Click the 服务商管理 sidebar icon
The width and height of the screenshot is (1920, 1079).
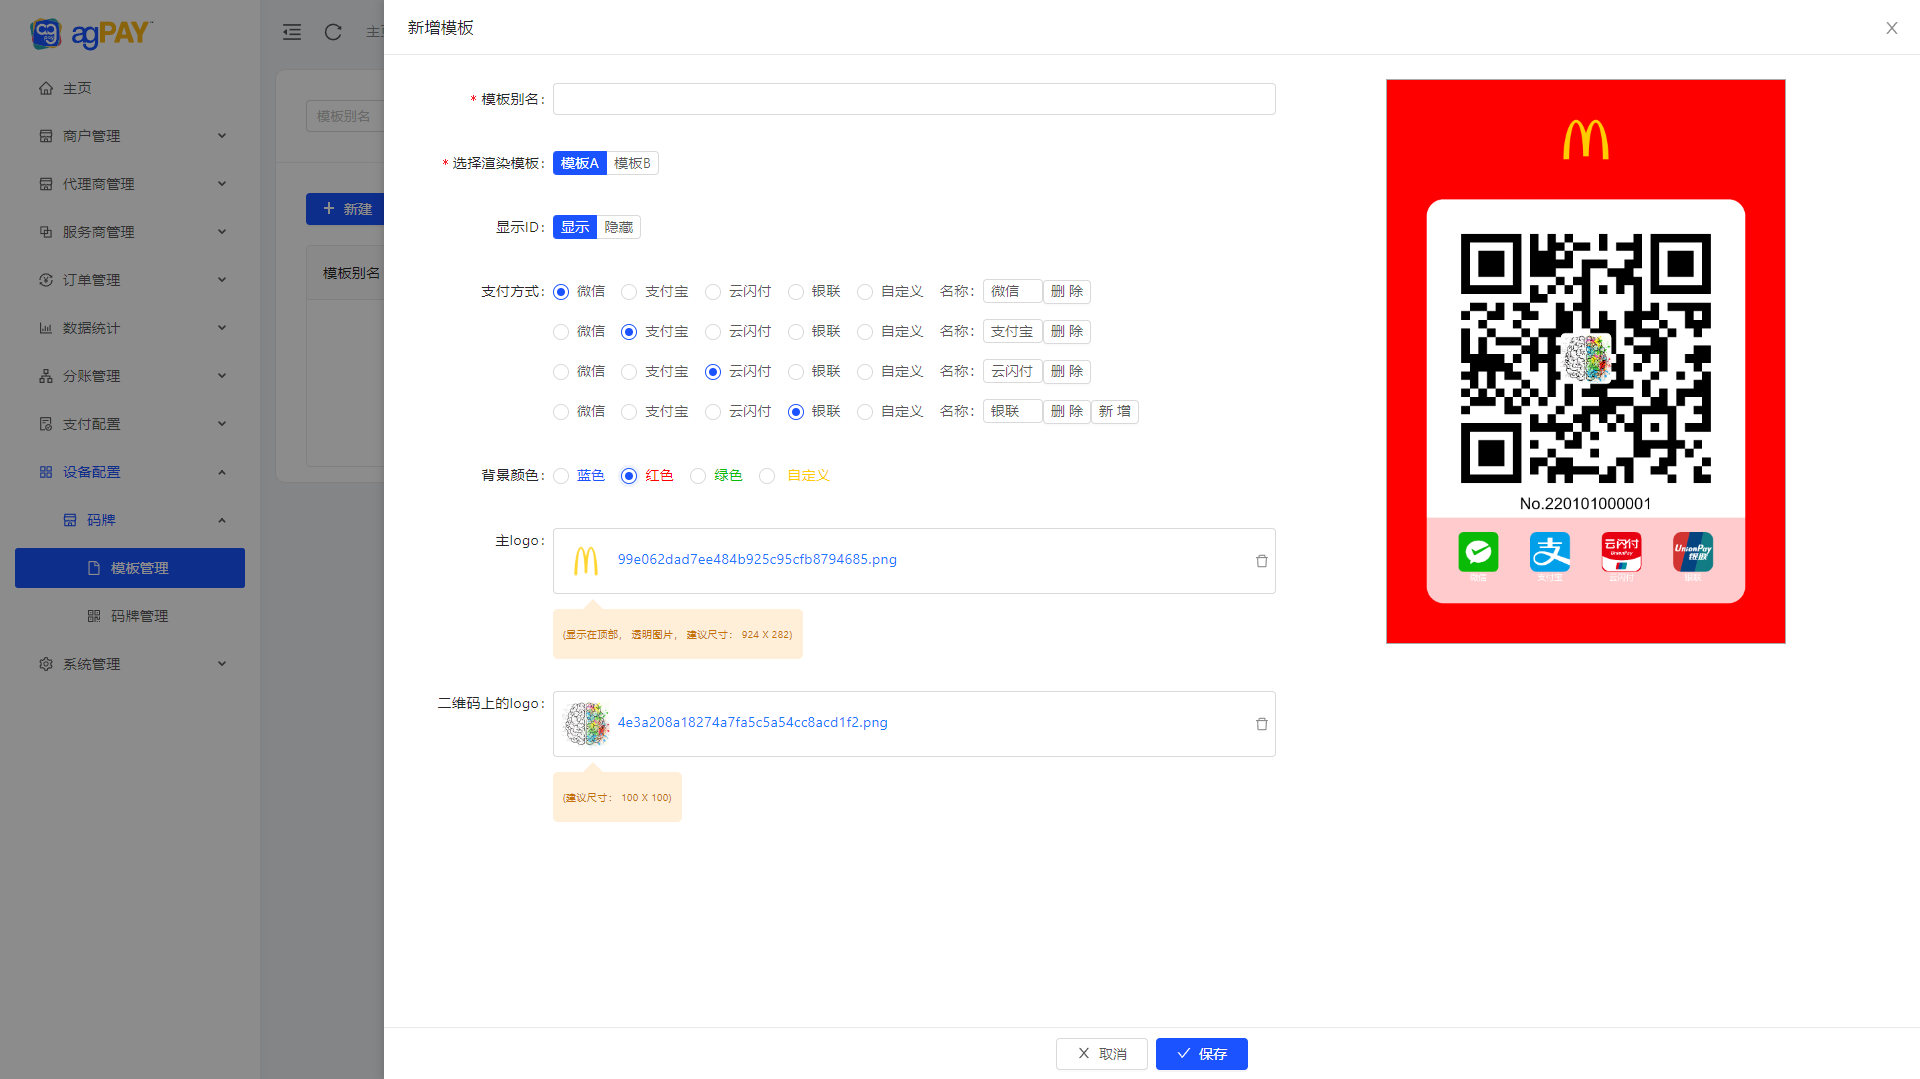point(46,232)
